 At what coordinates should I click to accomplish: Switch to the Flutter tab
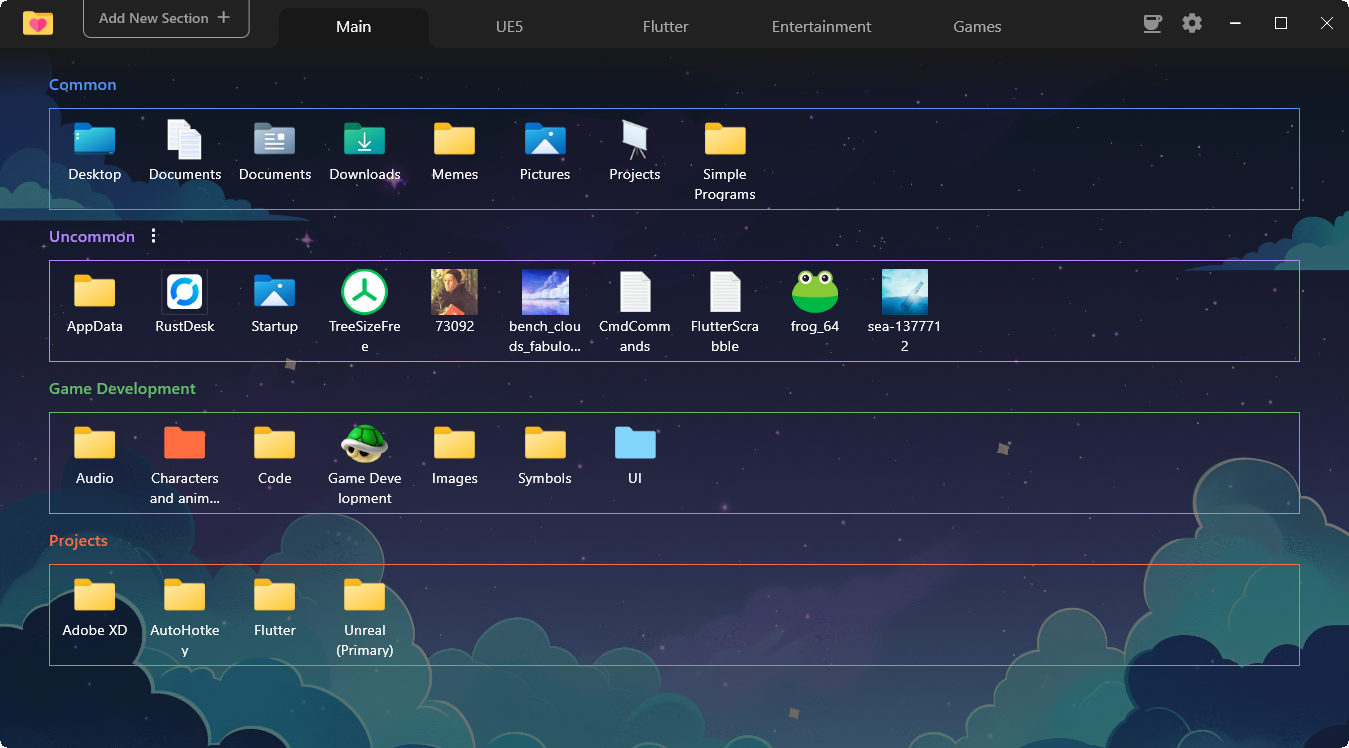coord(666,27)
